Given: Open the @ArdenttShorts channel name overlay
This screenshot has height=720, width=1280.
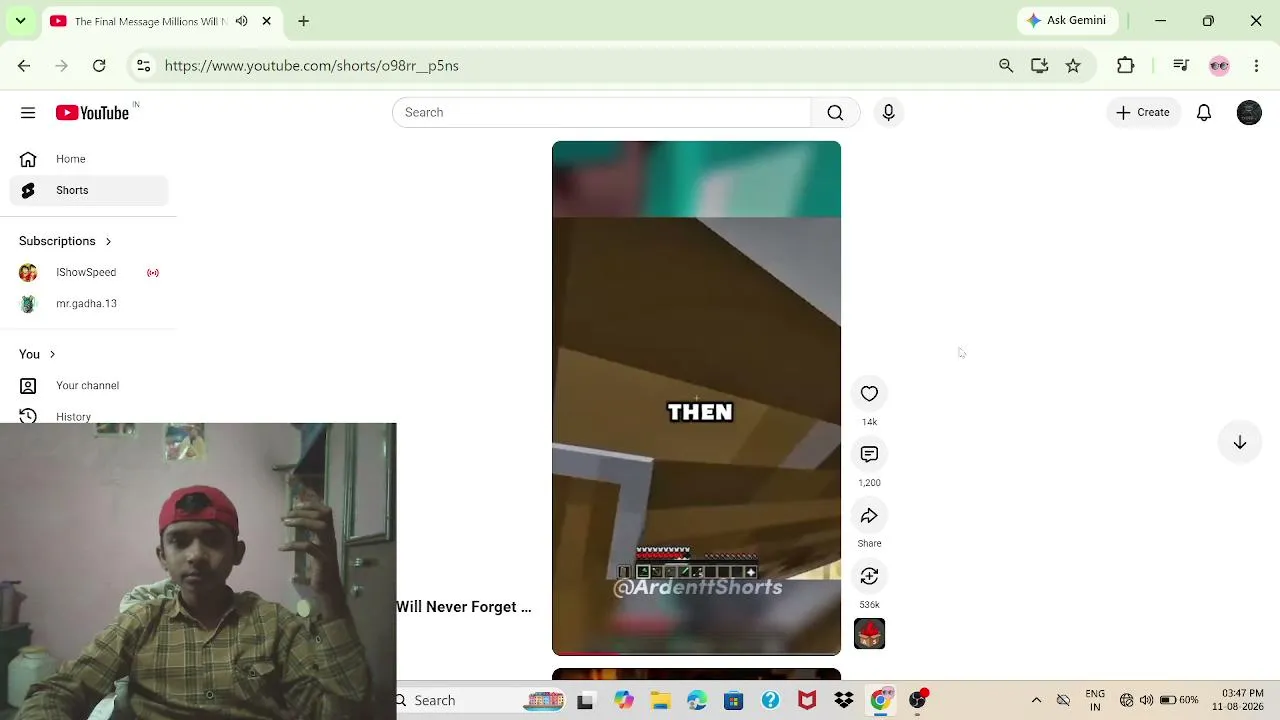Looking at the screenshot, I should tap(698, 587).
